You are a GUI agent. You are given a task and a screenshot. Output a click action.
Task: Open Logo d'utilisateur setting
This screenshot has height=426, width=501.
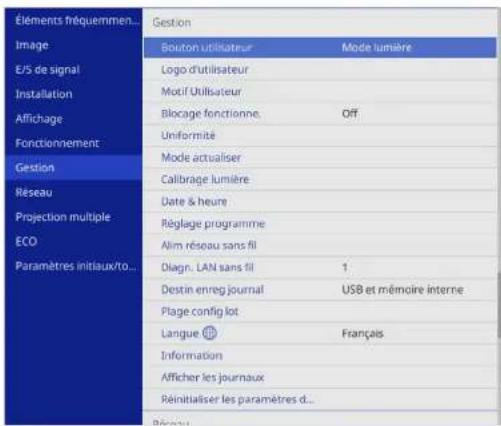(x=320, y=70)
